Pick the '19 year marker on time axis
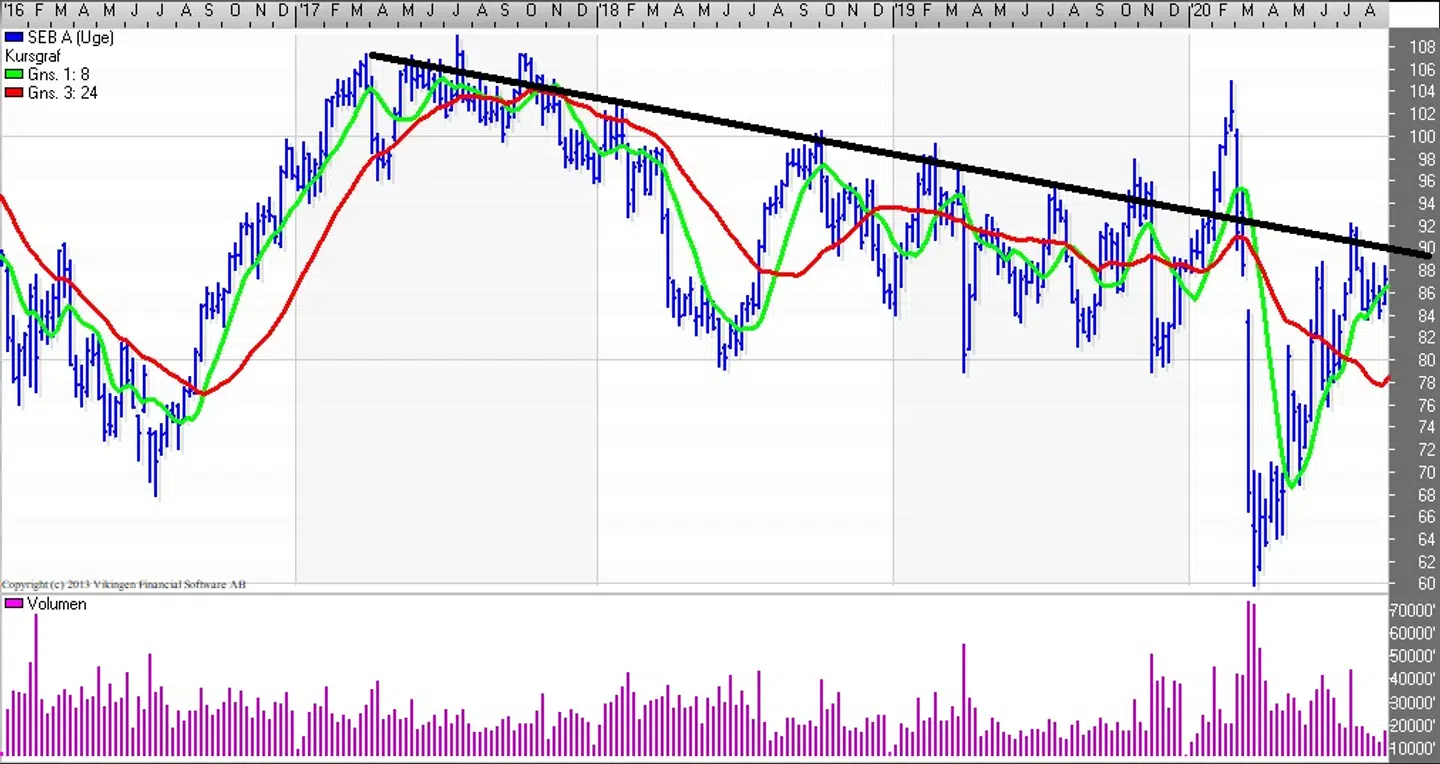 tap(904, 10)
